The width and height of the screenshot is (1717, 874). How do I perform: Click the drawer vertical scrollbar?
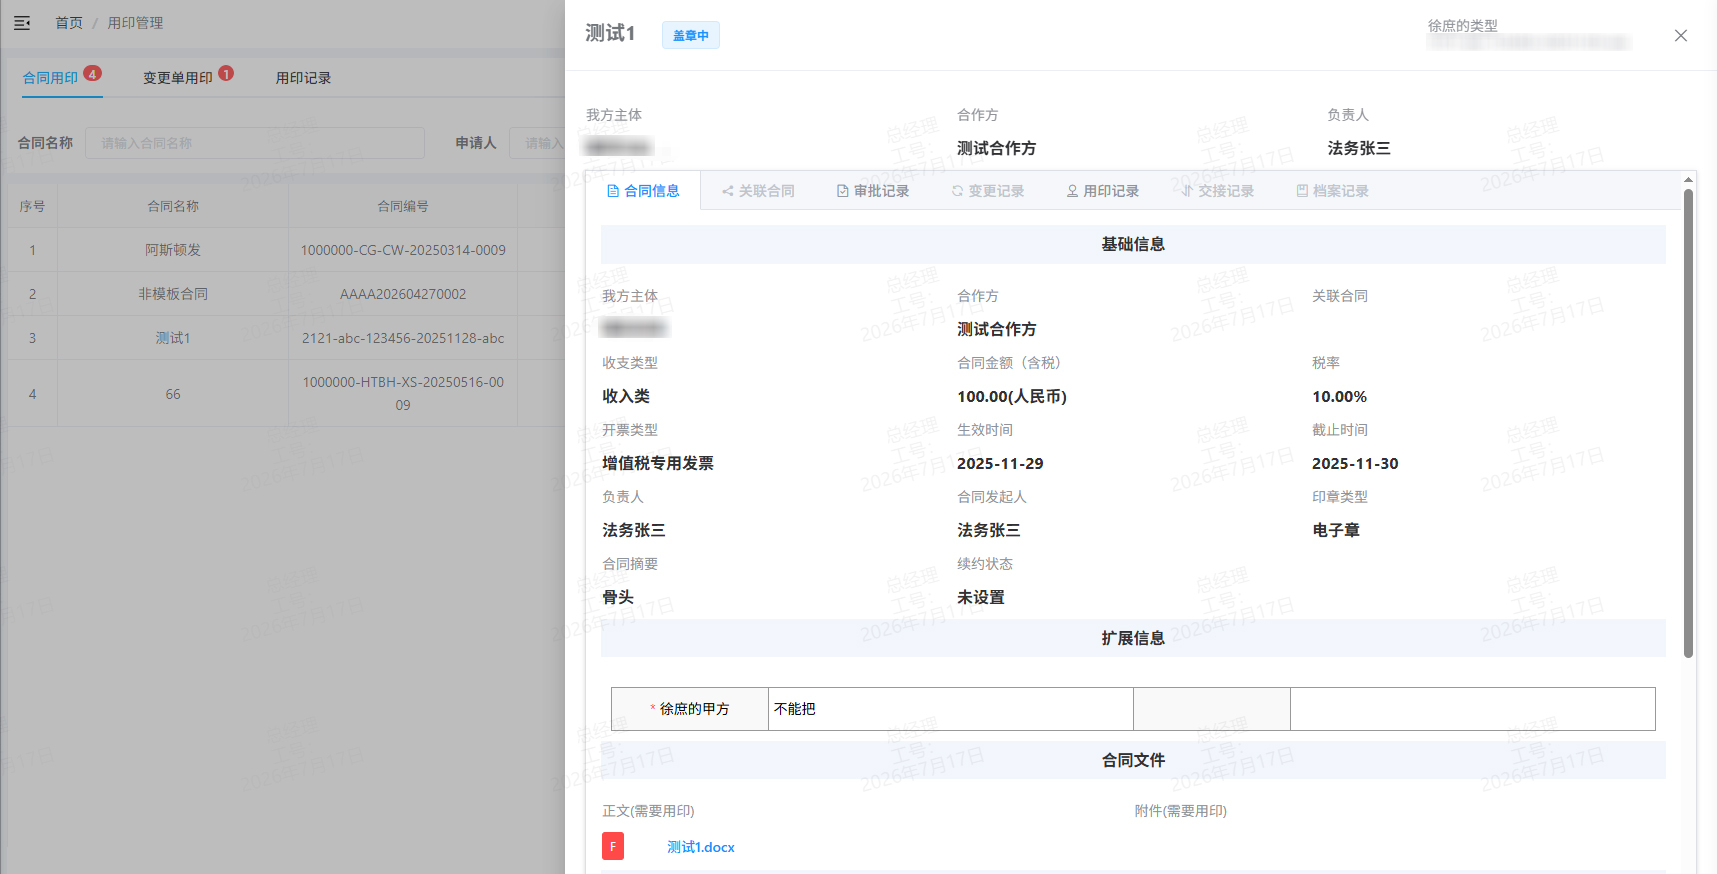click(1688, 423)
